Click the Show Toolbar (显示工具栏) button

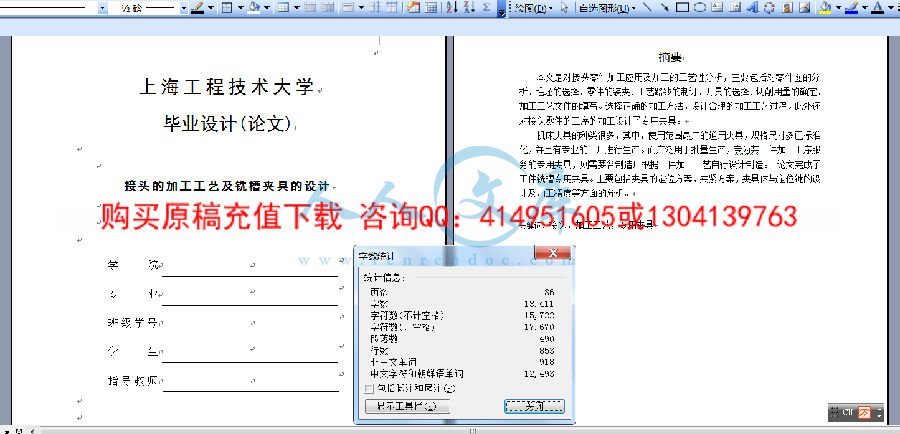point(407,406)
